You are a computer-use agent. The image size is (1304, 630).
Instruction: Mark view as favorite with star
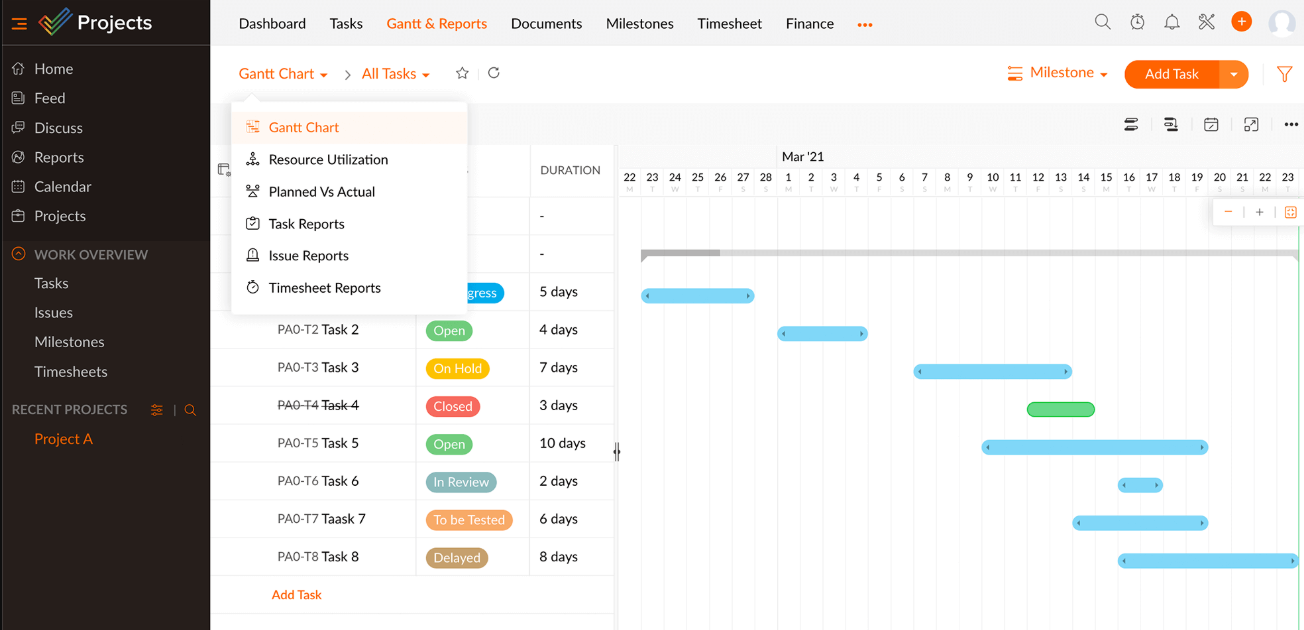tap(462, 73)
